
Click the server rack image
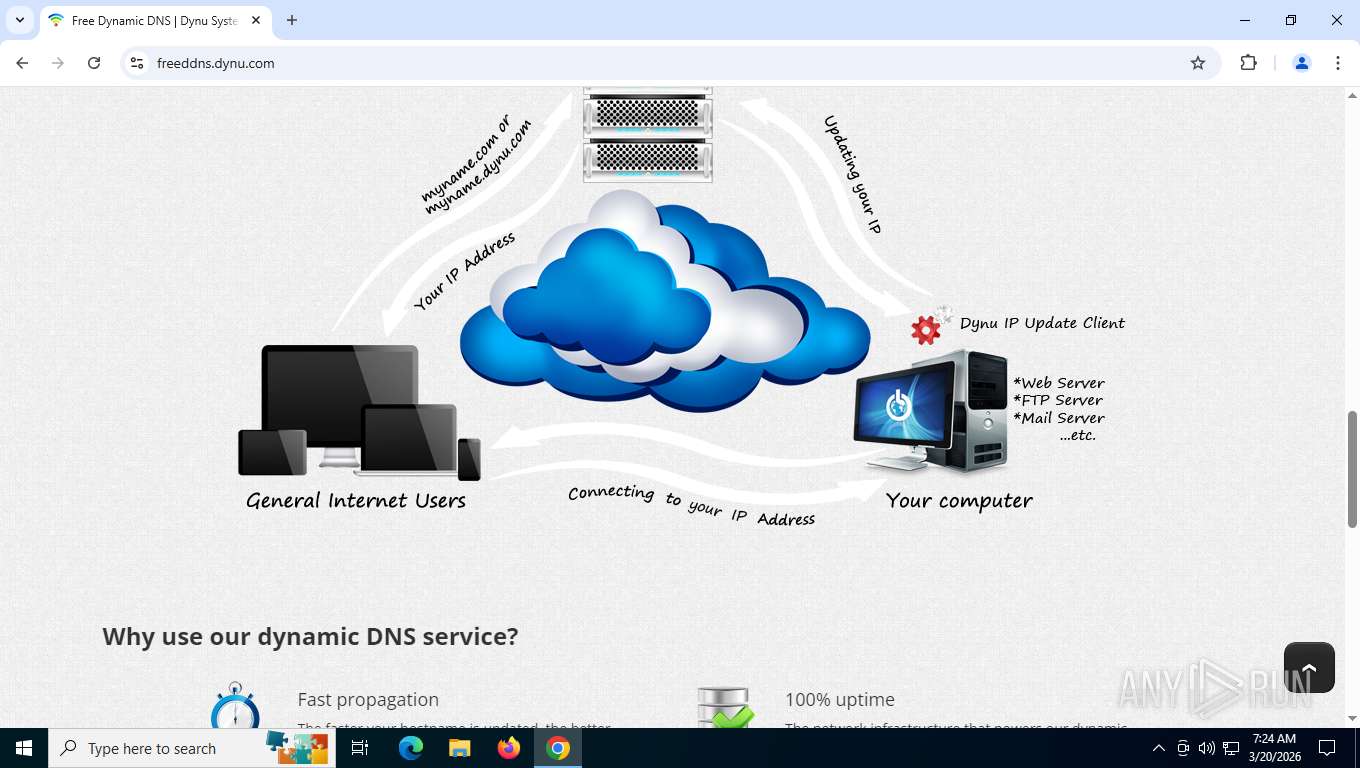point(648,134)
